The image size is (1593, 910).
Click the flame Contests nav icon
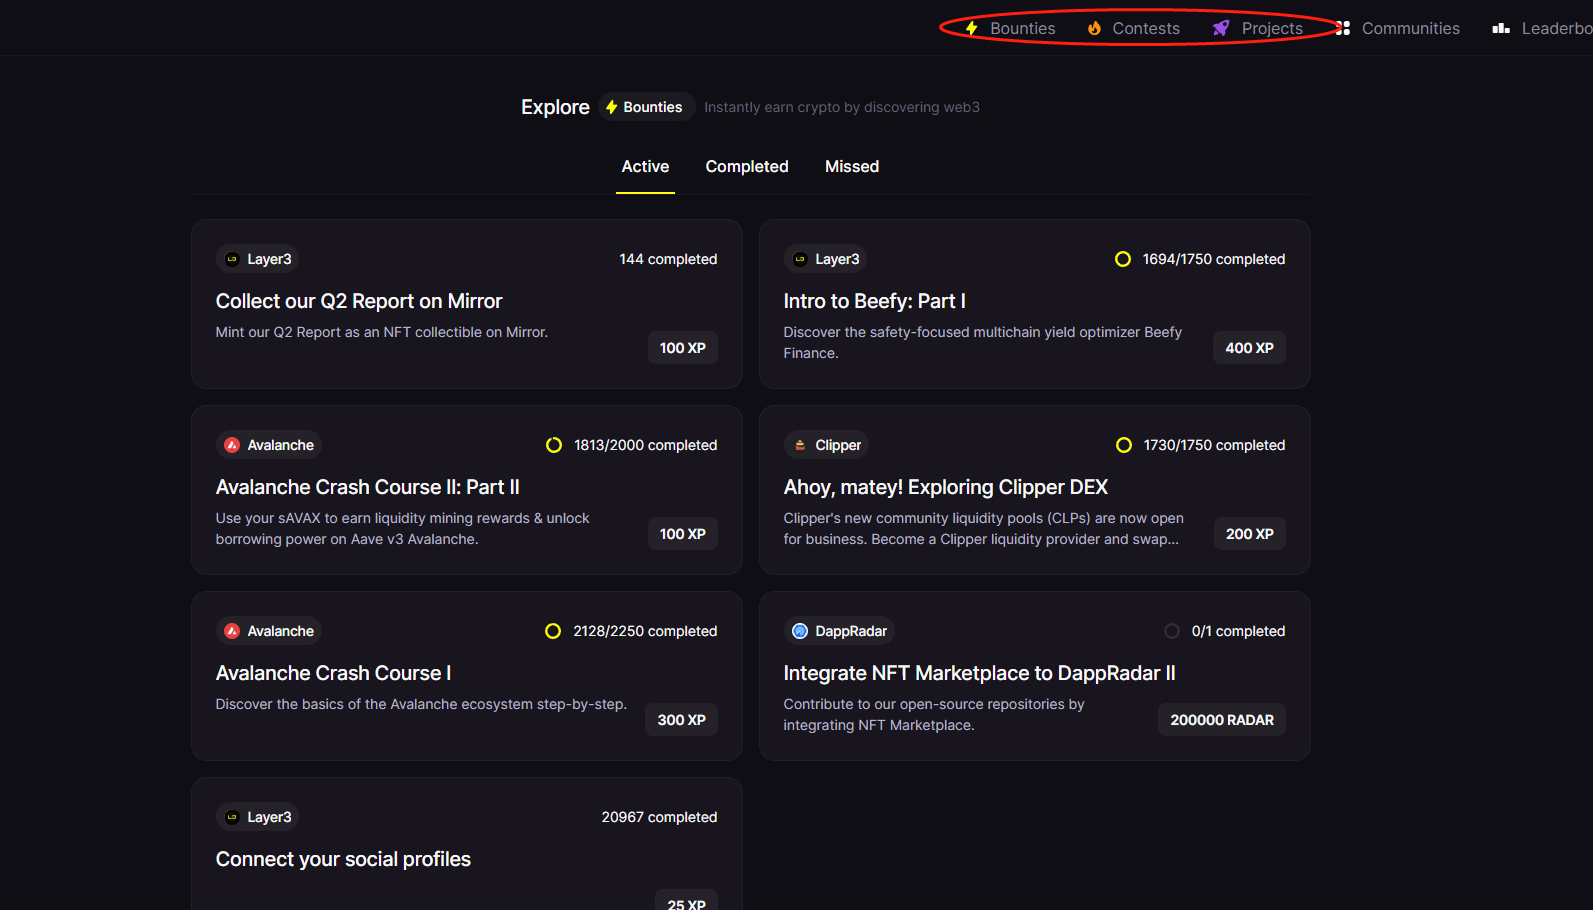click(x=1094, y=28)
